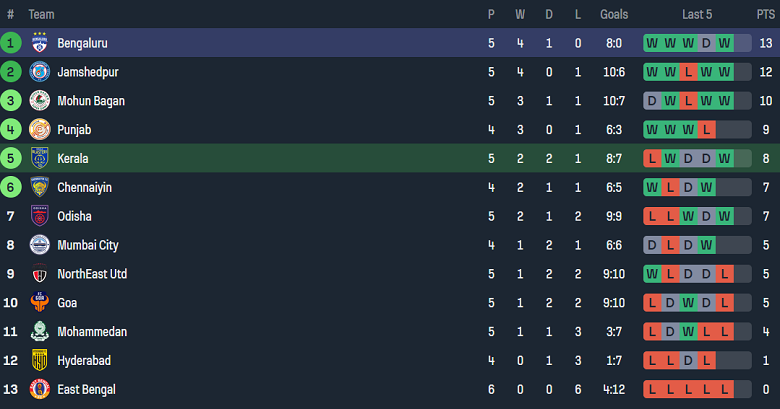Click the Bengaluru club crest icon
This screenshot has width=780, height=409.
tap(40, 43)
